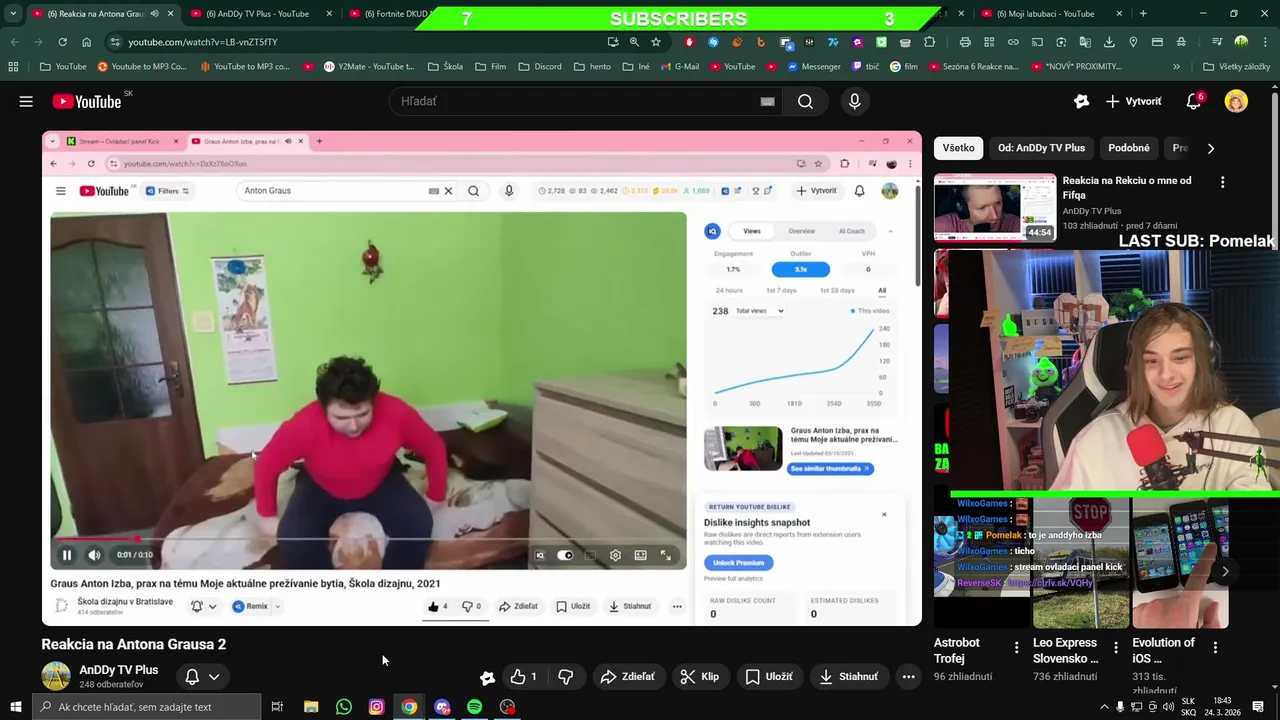Open options for Evolution of iOS video
Viewport: 1280px width, 720px height.
(1215, 648)
